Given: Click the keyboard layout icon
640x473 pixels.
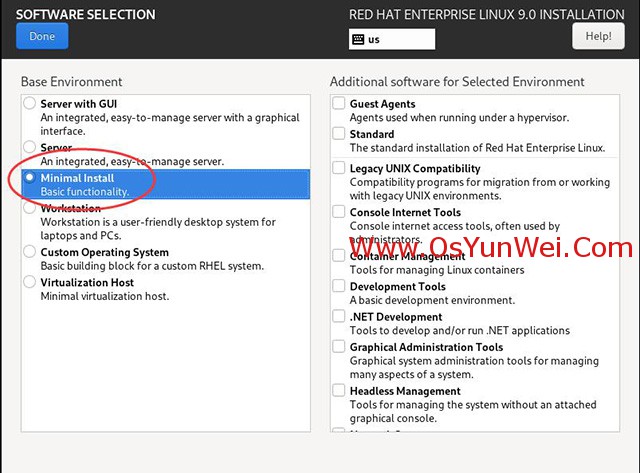Looking at the screenshot, I should [x=358, y=40].
